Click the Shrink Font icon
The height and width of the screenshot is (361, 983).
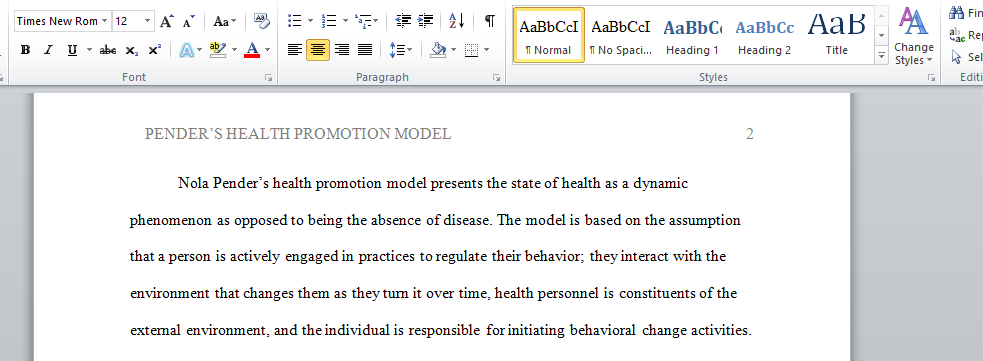point(189,21)
